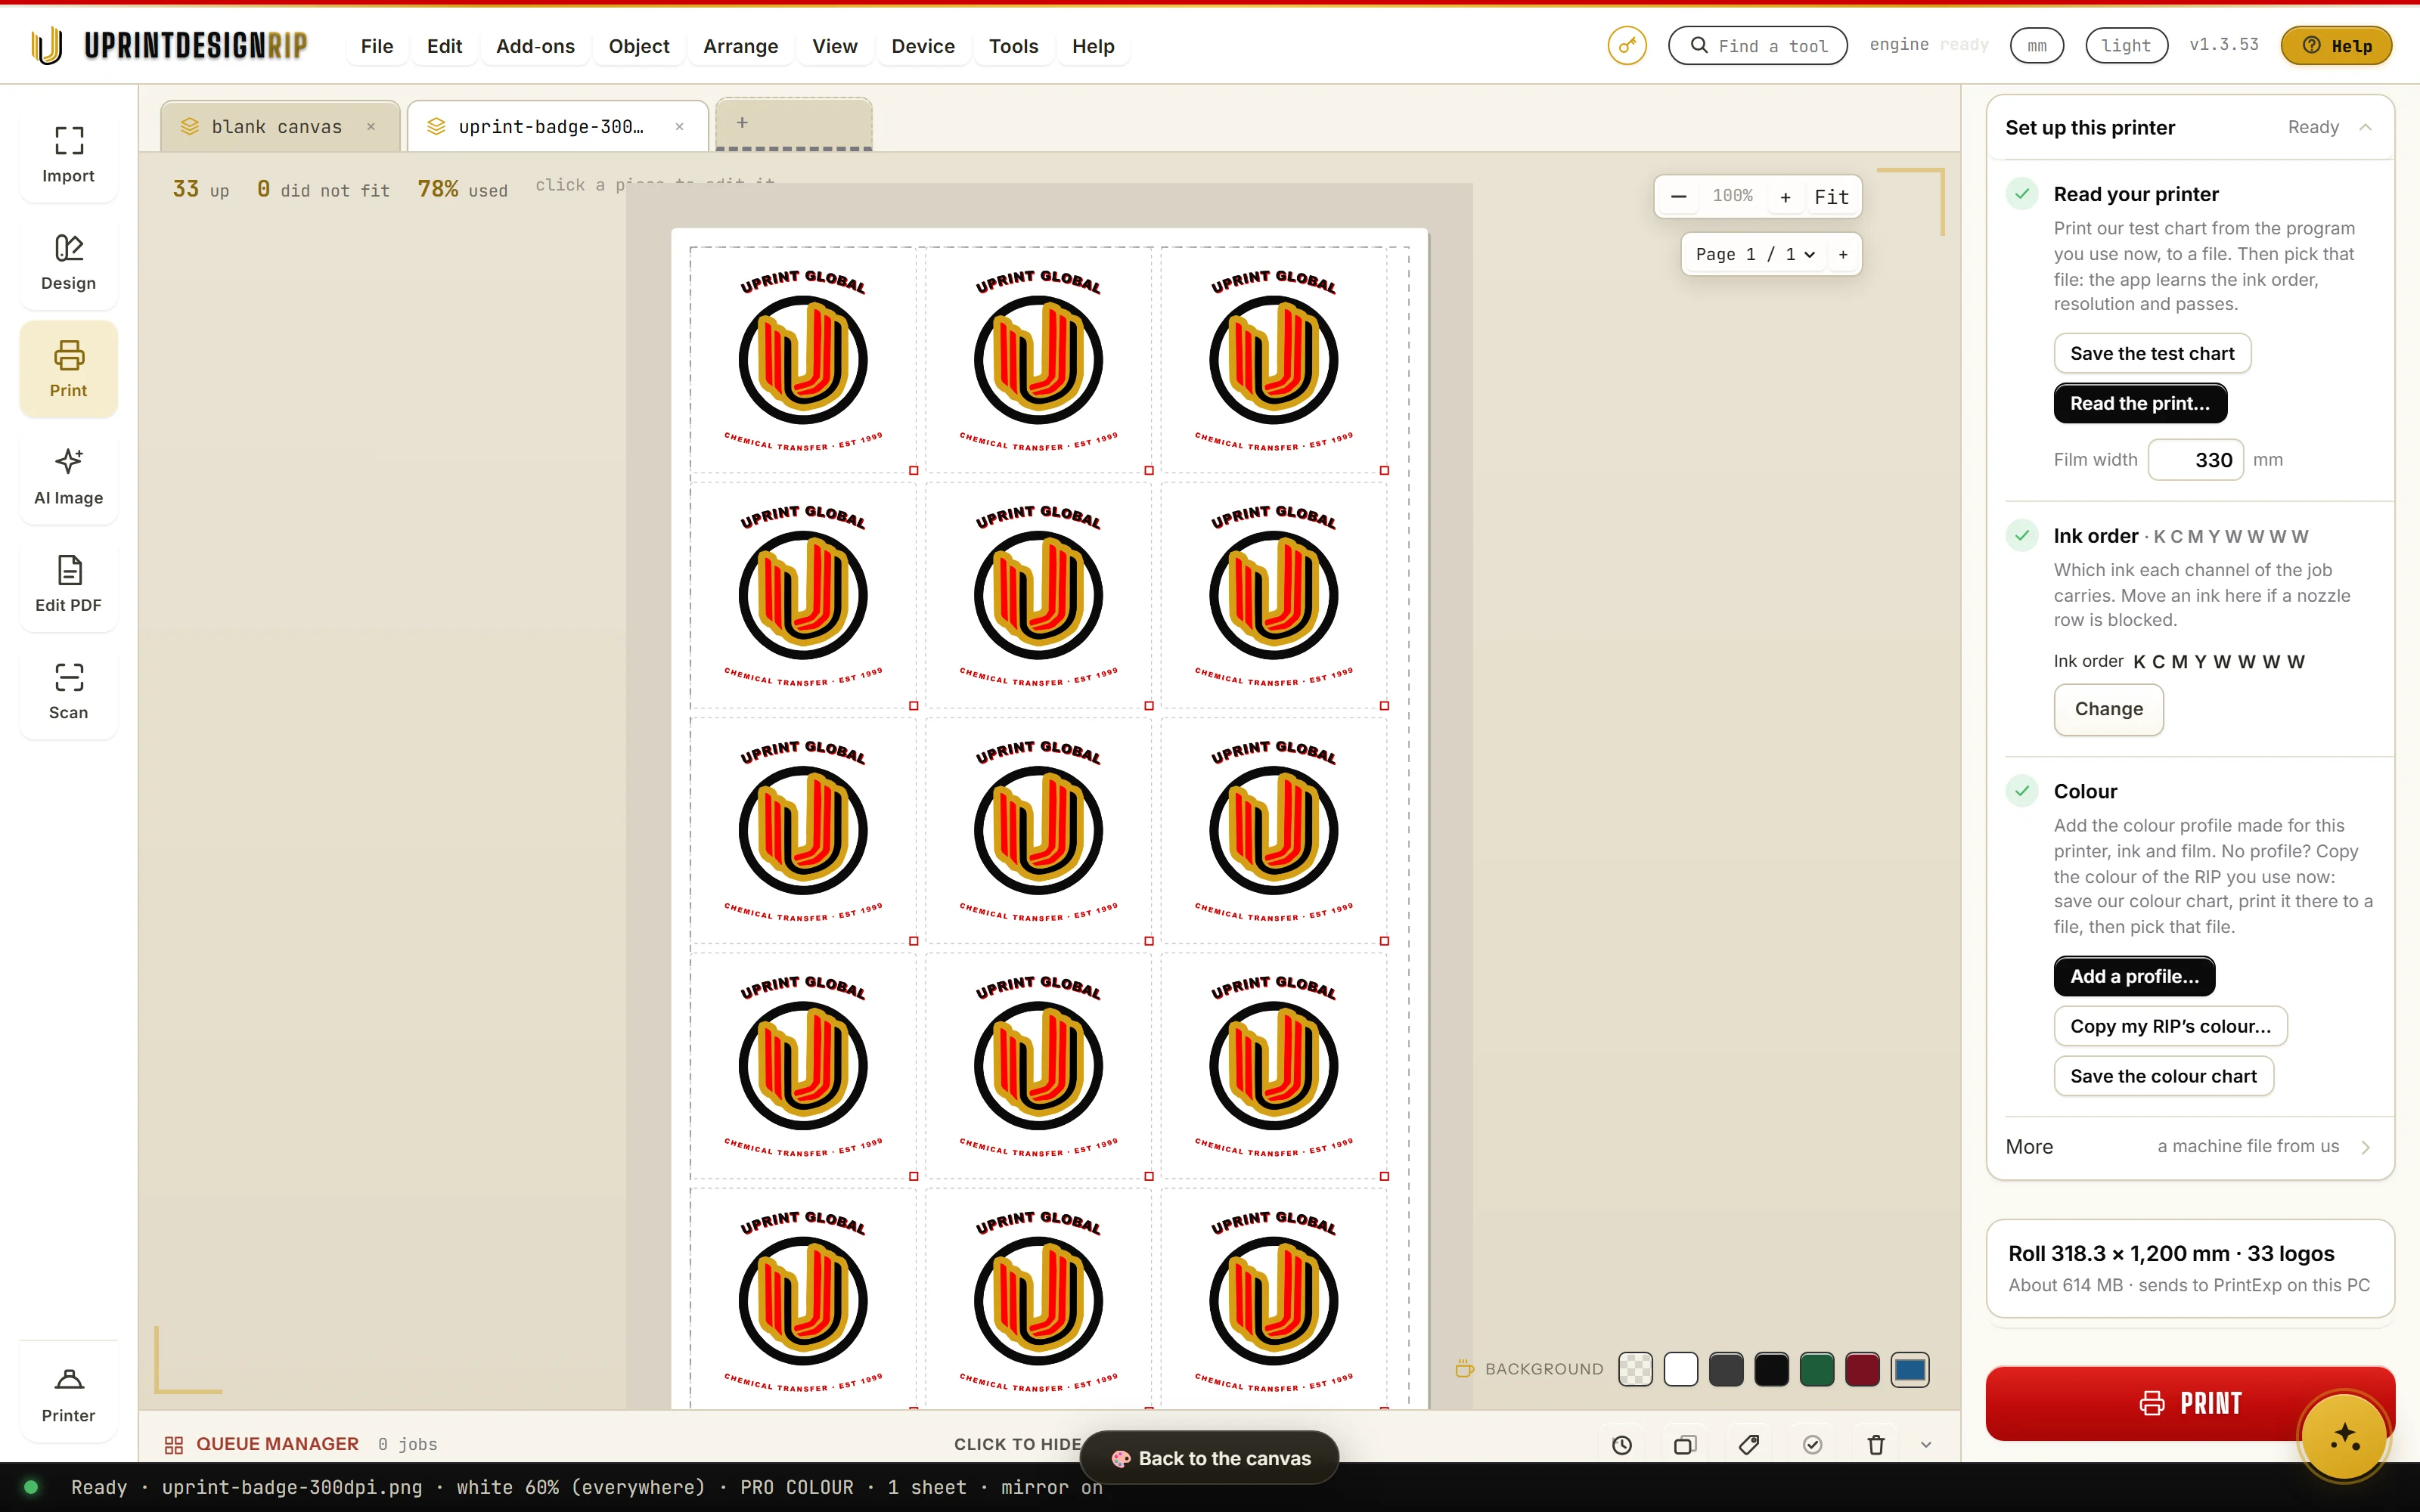Viewport: 2420px width, 1512px height.
Task: Zoom in with the plus button
Action: [1785, 196]
